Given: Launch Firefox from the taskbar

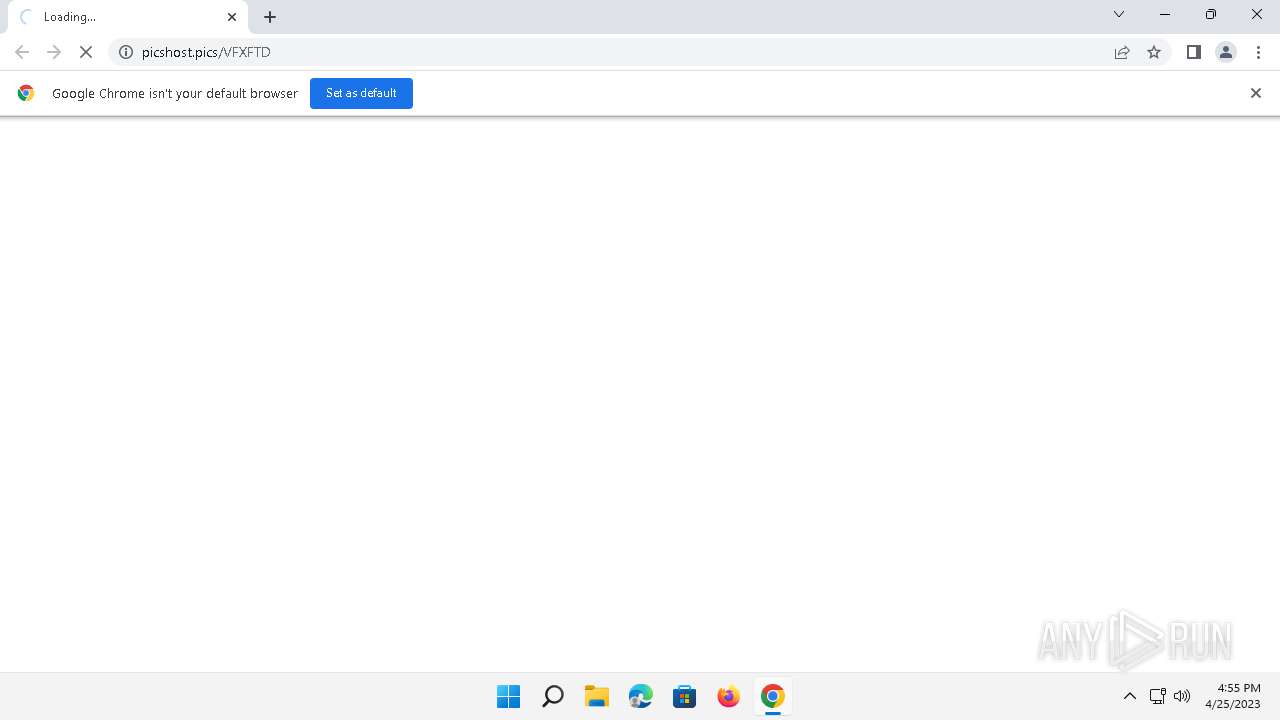Looking at the screenshot, I should 729,696.
